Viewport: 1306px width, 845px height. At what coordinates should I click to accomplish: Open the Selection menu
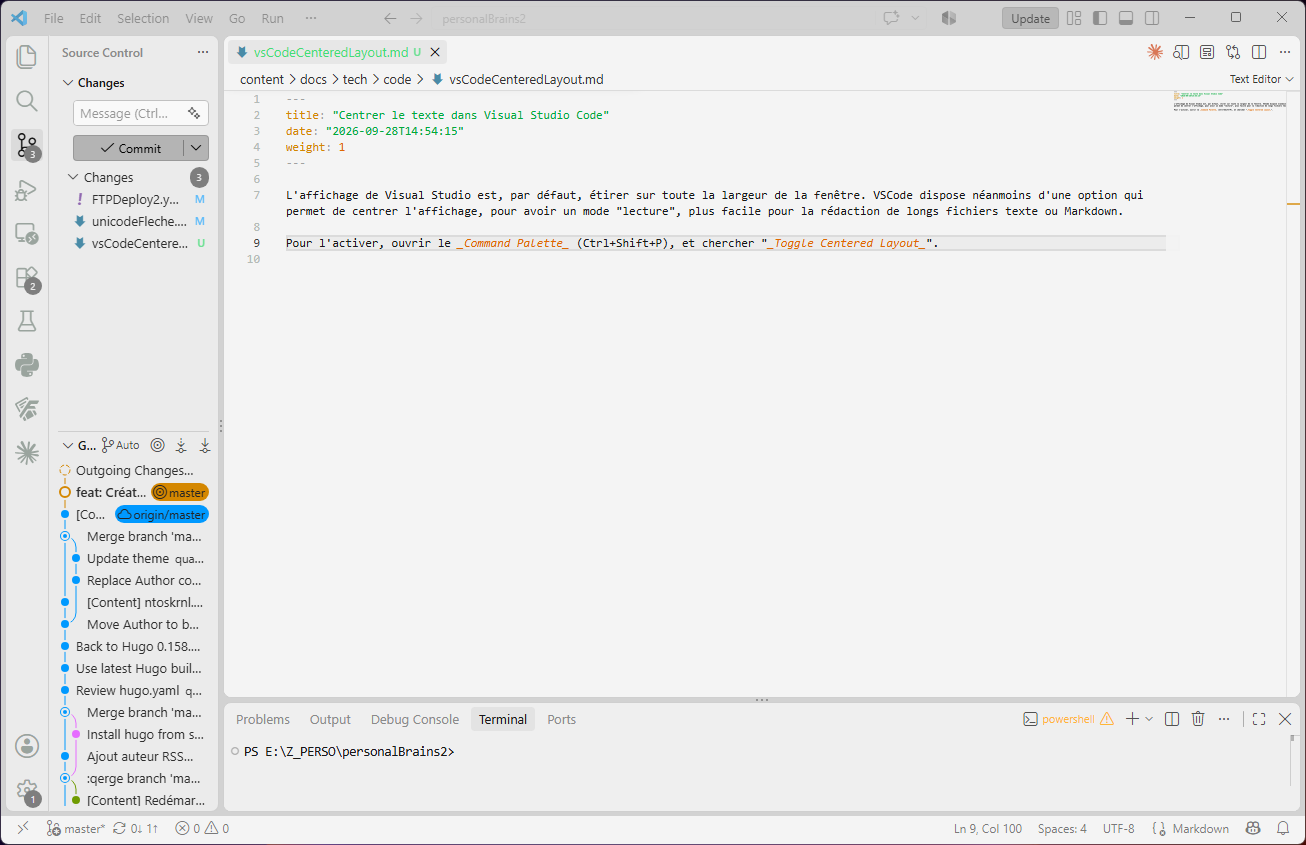[143, 18]
